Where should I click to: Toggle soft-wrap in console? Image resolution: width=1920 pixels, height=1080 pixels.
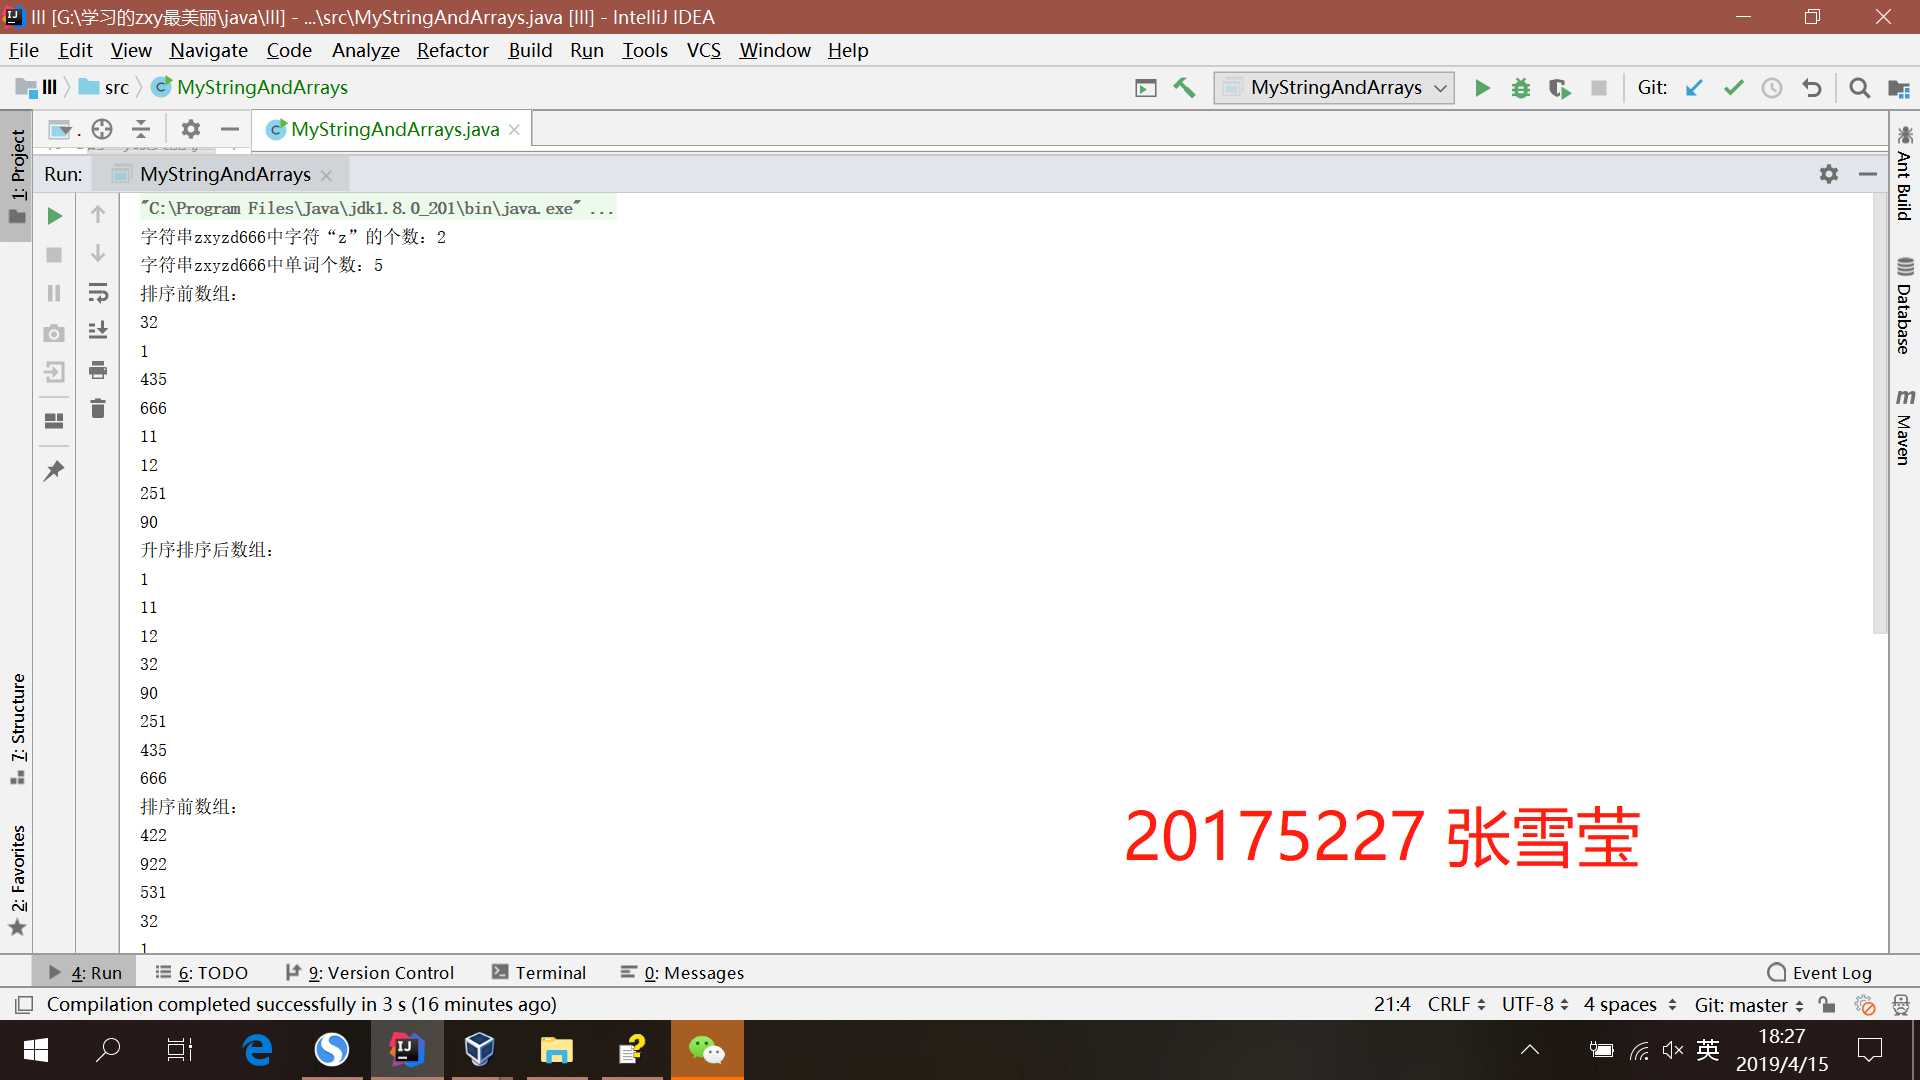click(98, 292)
